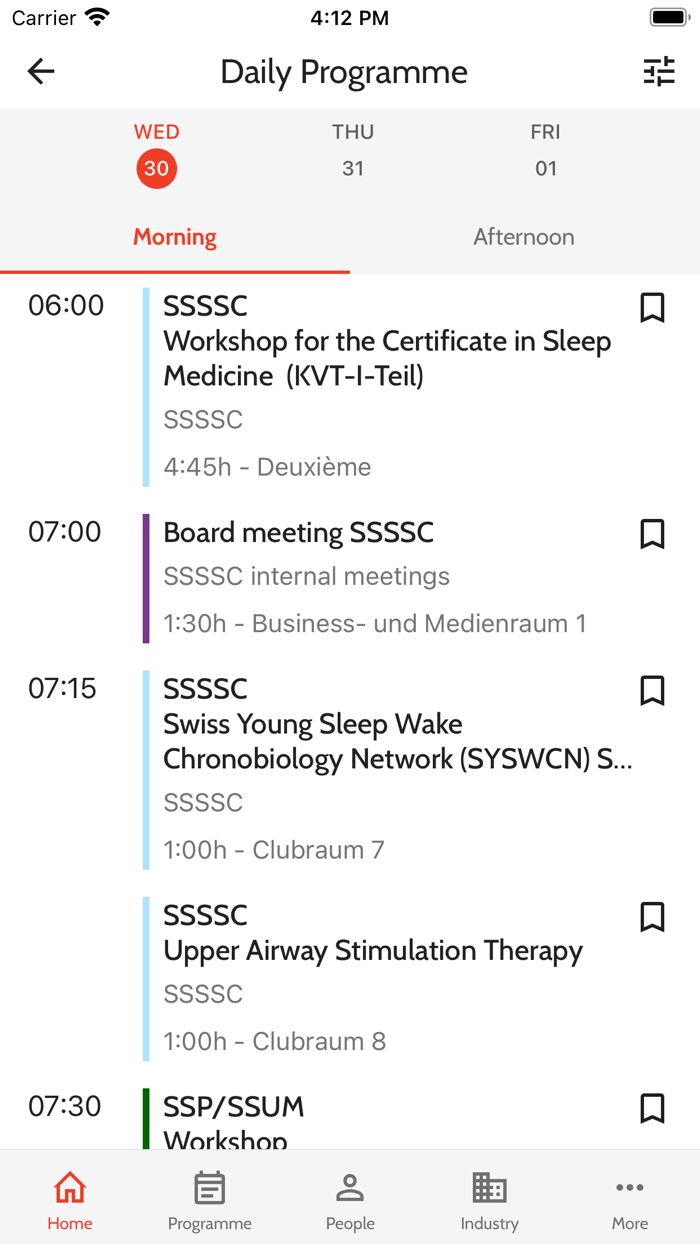Viewport: 700px width, 1244px height.
Task: Switch to the Afternoon tab
Action: click(x=524, y=237)
